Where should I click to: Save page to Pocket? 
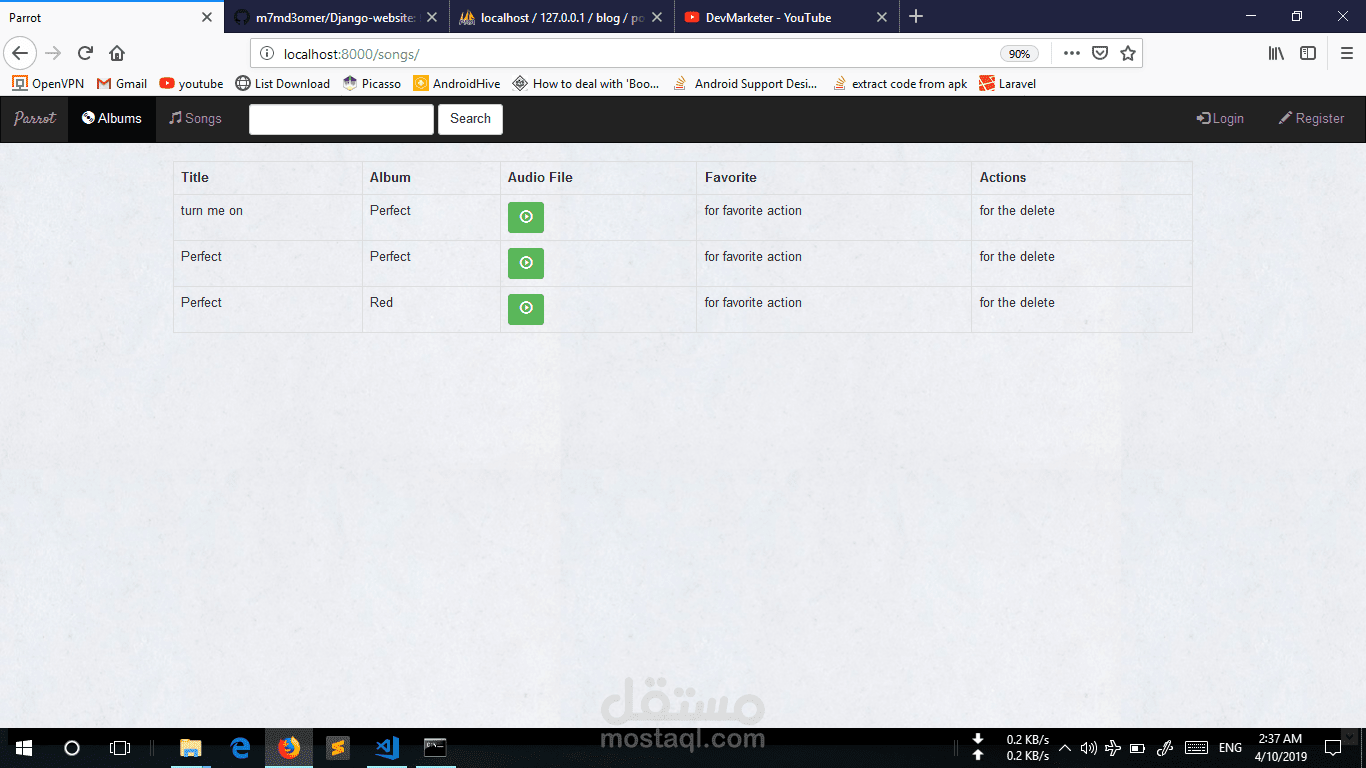(x=1100, y=54)
